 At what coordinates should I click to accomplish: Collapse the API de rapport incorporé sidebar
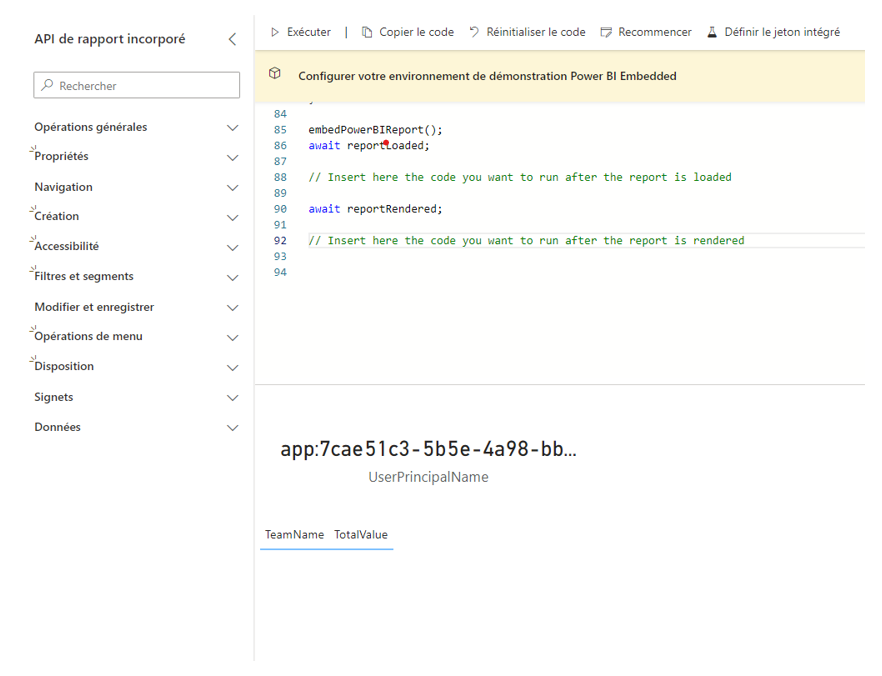232,39
